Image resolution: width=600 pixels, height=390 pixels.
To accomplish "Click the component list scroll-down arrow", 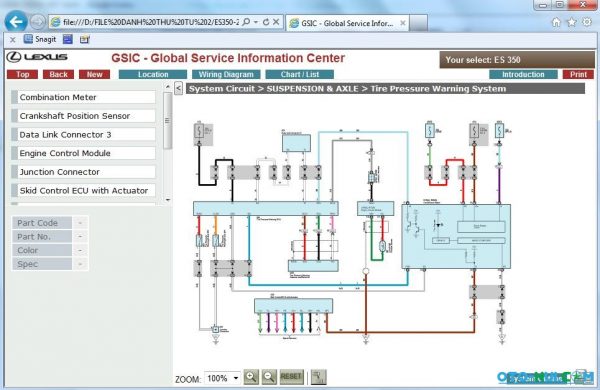I will 168,200.
